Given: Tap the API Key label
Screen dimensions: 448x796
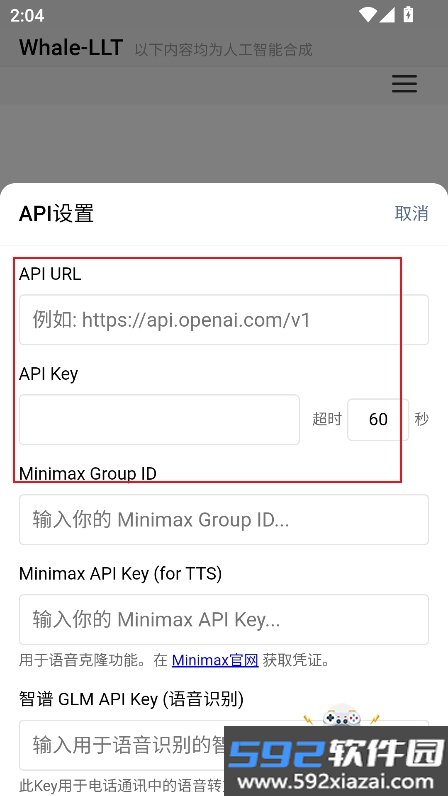Looking at the screenshot, I should 49,374.
